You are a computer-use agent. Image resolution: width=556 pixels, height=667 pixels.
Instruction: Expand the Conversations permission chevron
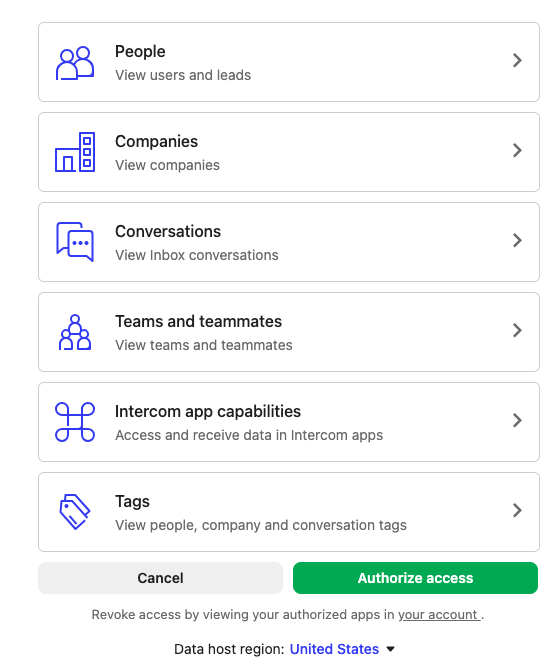(517, 240)
